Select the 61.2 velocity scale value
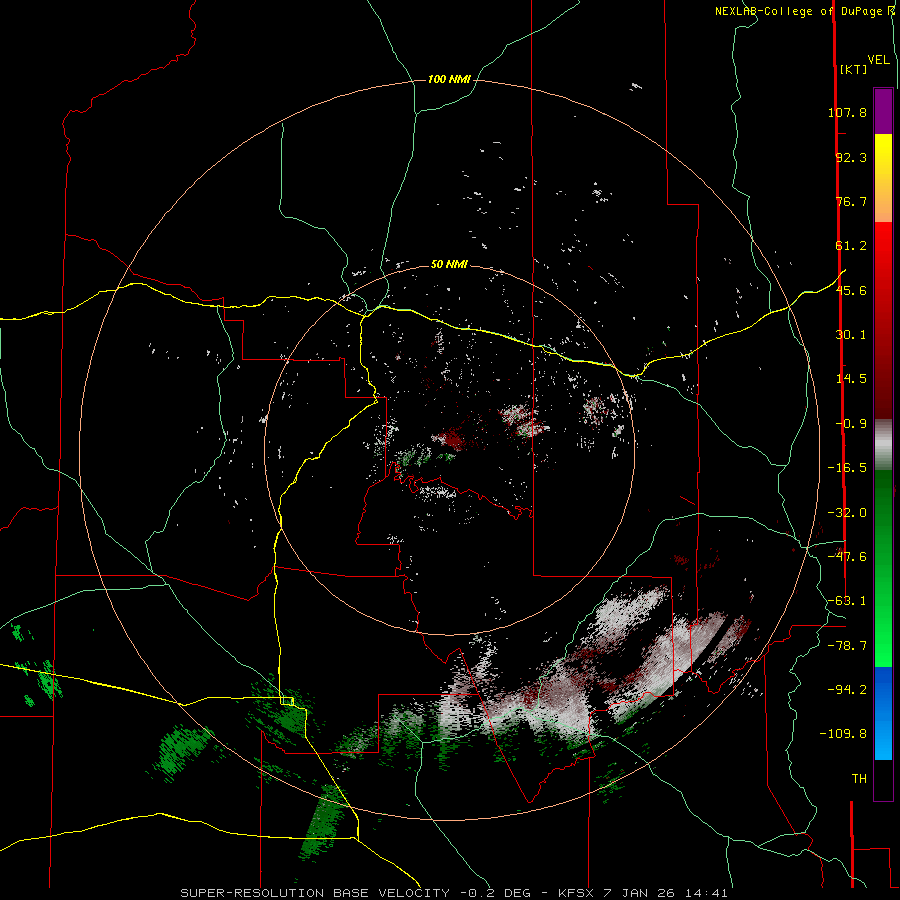 pos(851,246)
